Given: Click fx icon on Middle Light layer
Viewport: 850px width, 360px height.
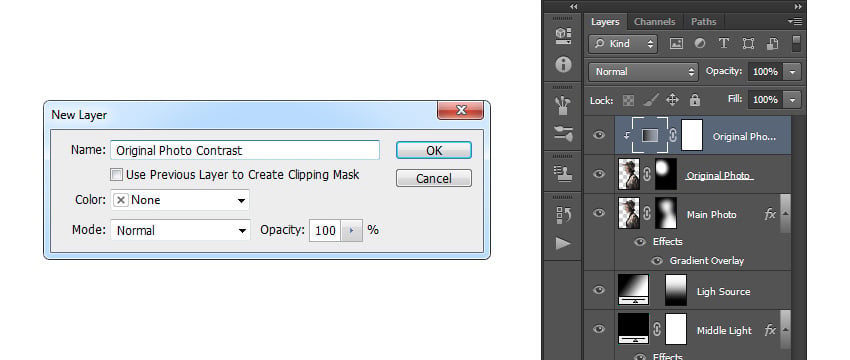Looking at the screenshot, I should click(x=770, y=330).
